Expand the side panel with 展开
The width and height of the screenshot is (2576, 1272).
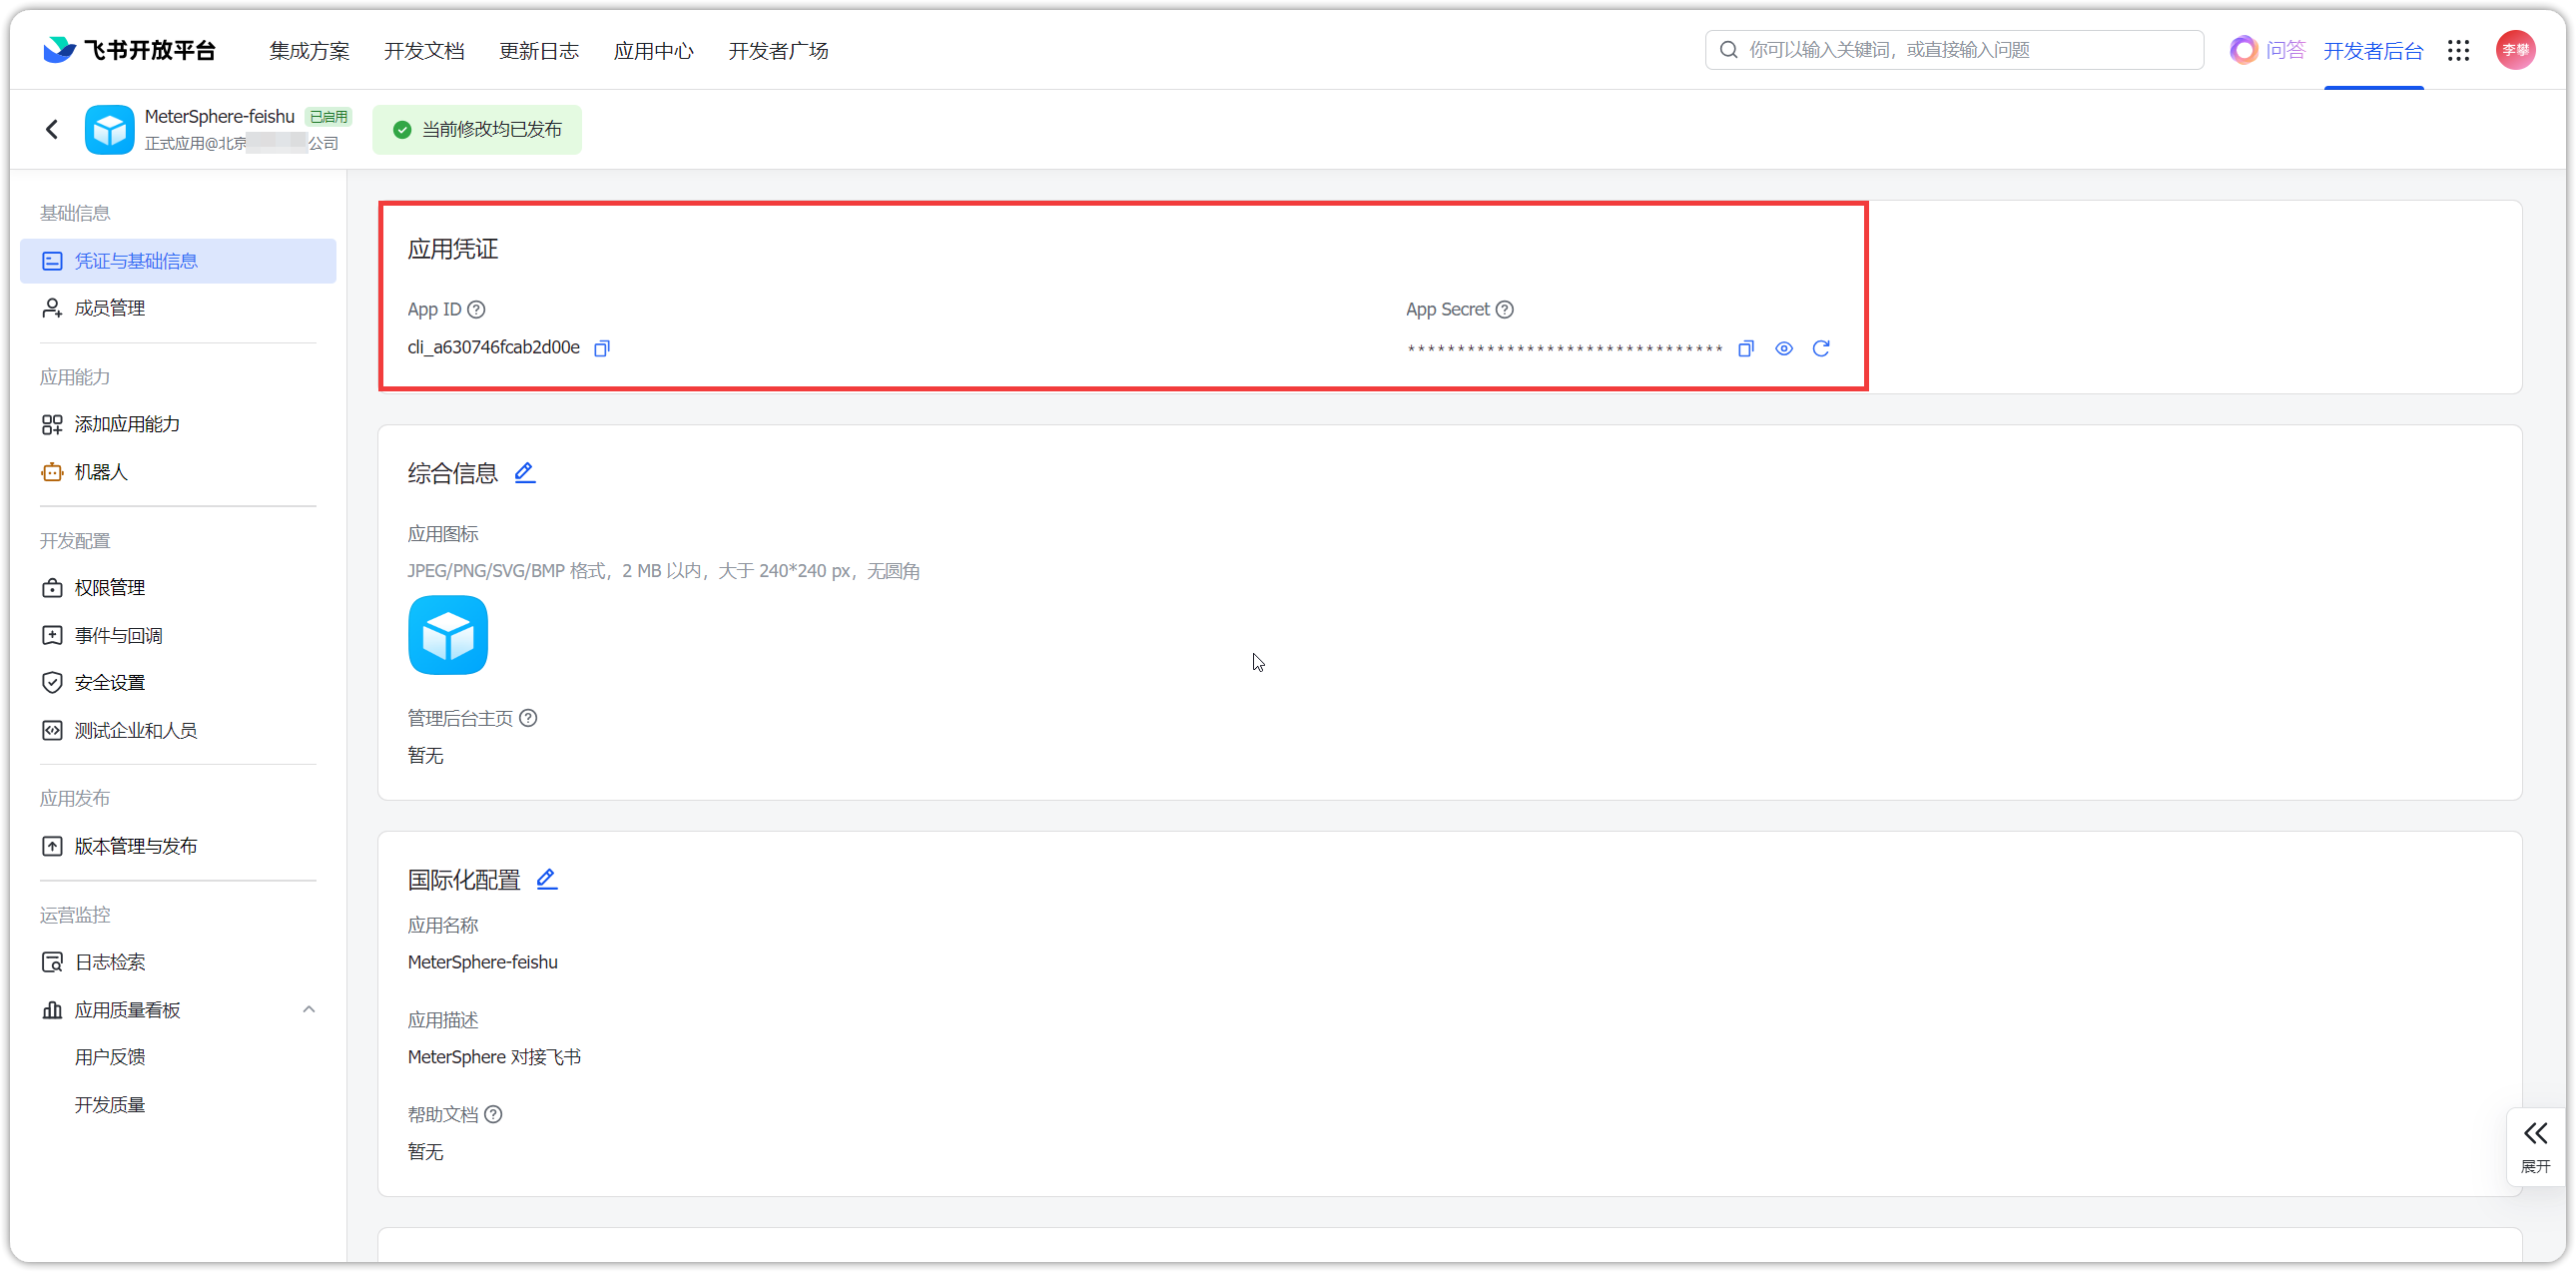(x=2536, y=1146)
